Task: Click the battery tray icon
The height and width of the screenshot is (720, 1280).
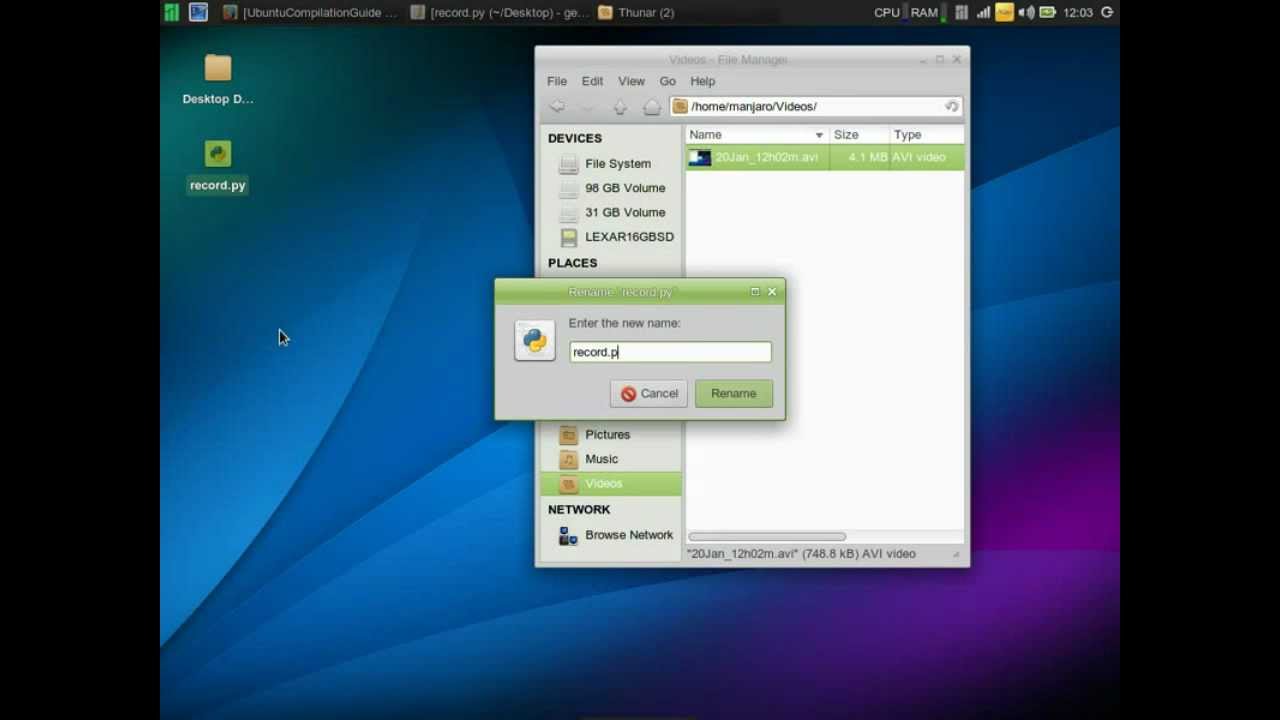Action: [x=1047, y=12]
